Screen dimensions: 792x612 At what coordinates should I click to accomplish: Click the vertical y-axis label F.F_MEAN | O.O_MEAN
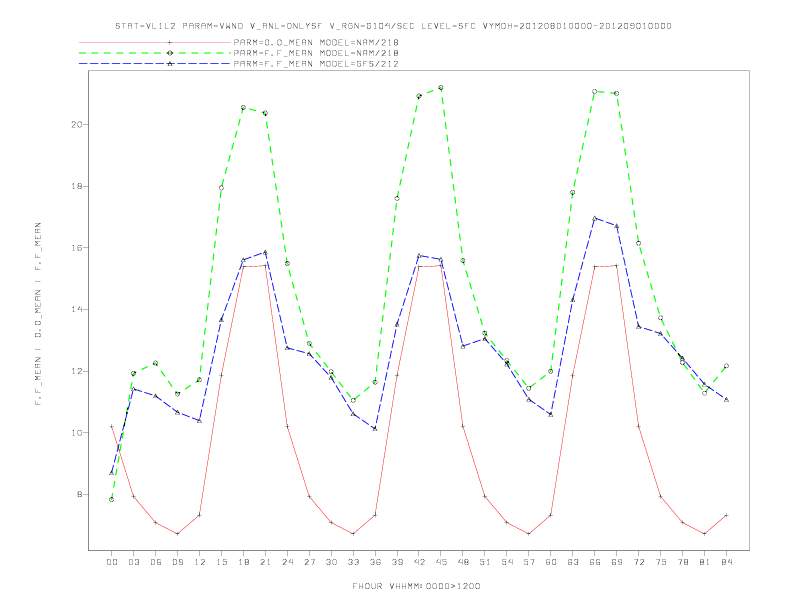coord(38,314)
